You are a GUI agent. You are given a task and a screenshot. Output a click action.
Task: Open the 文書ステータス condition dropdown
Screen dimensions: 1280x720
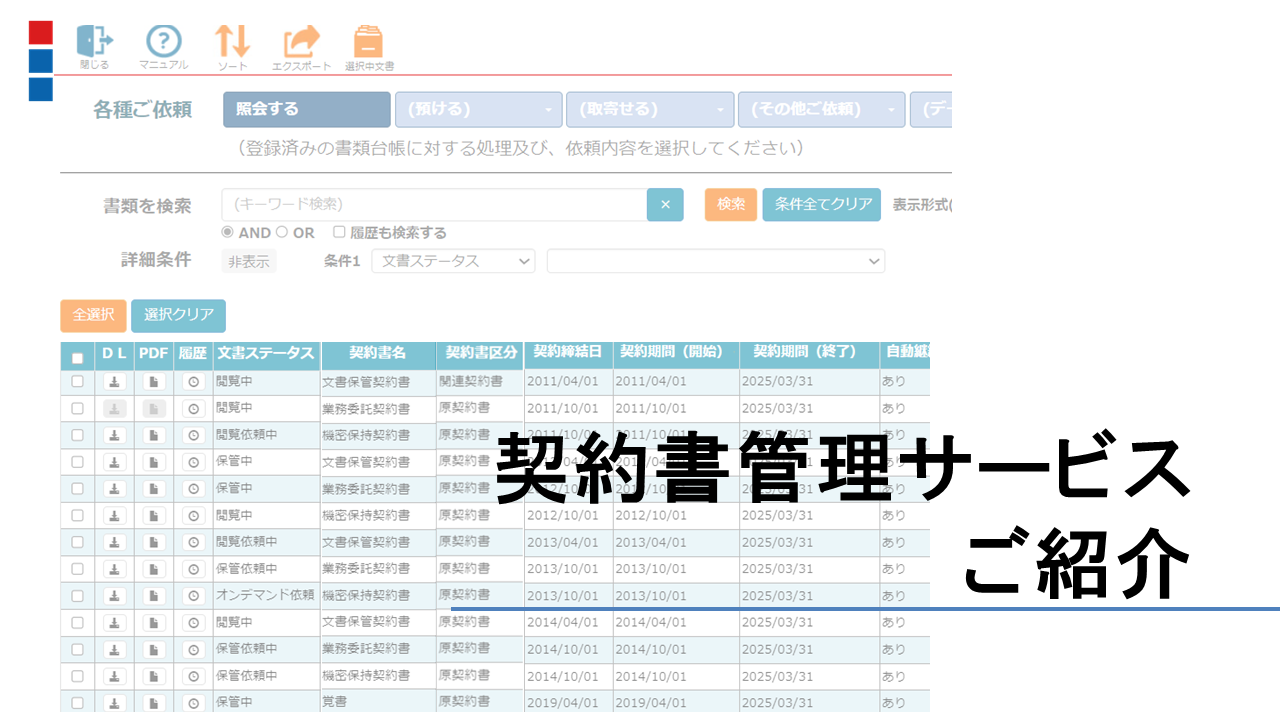[x=453, y=261]
